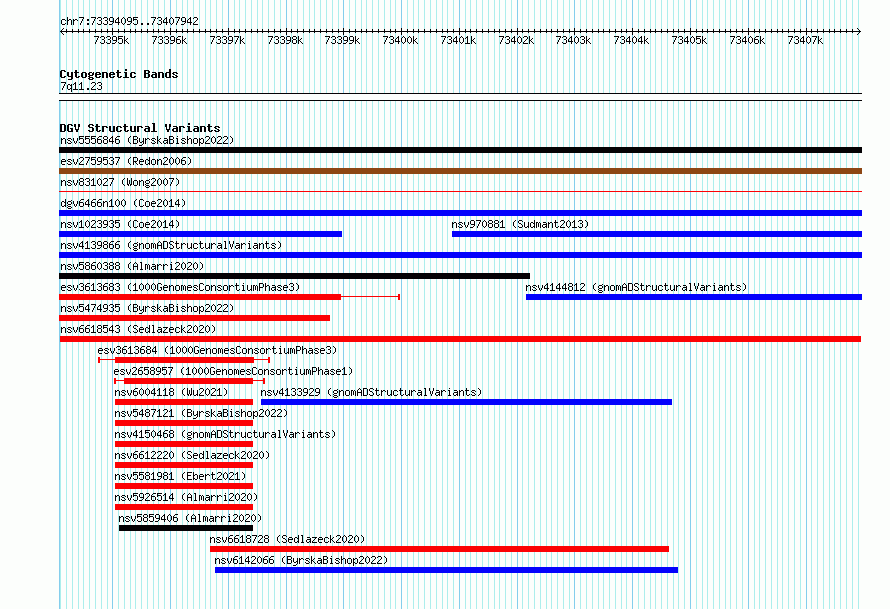Click the black nsv5860388 variant bar
Screen dimensions: 890x609
point(295,276)
